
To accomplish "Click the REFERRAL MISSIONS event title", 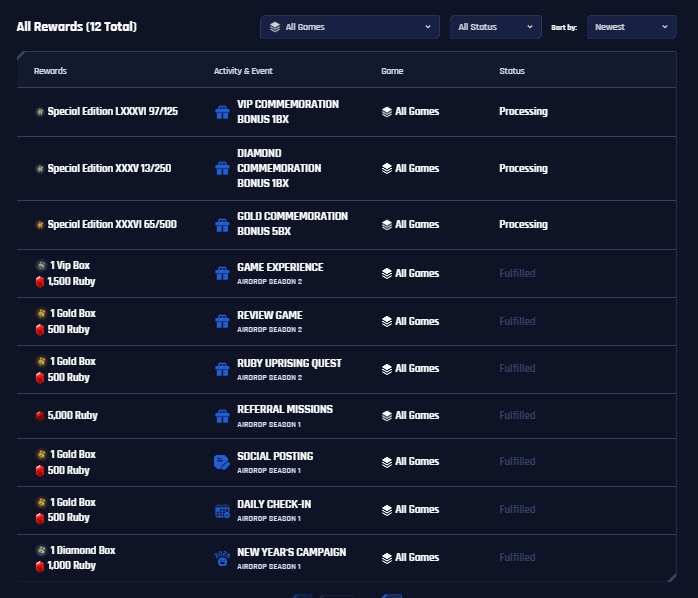I will [285, 409].
